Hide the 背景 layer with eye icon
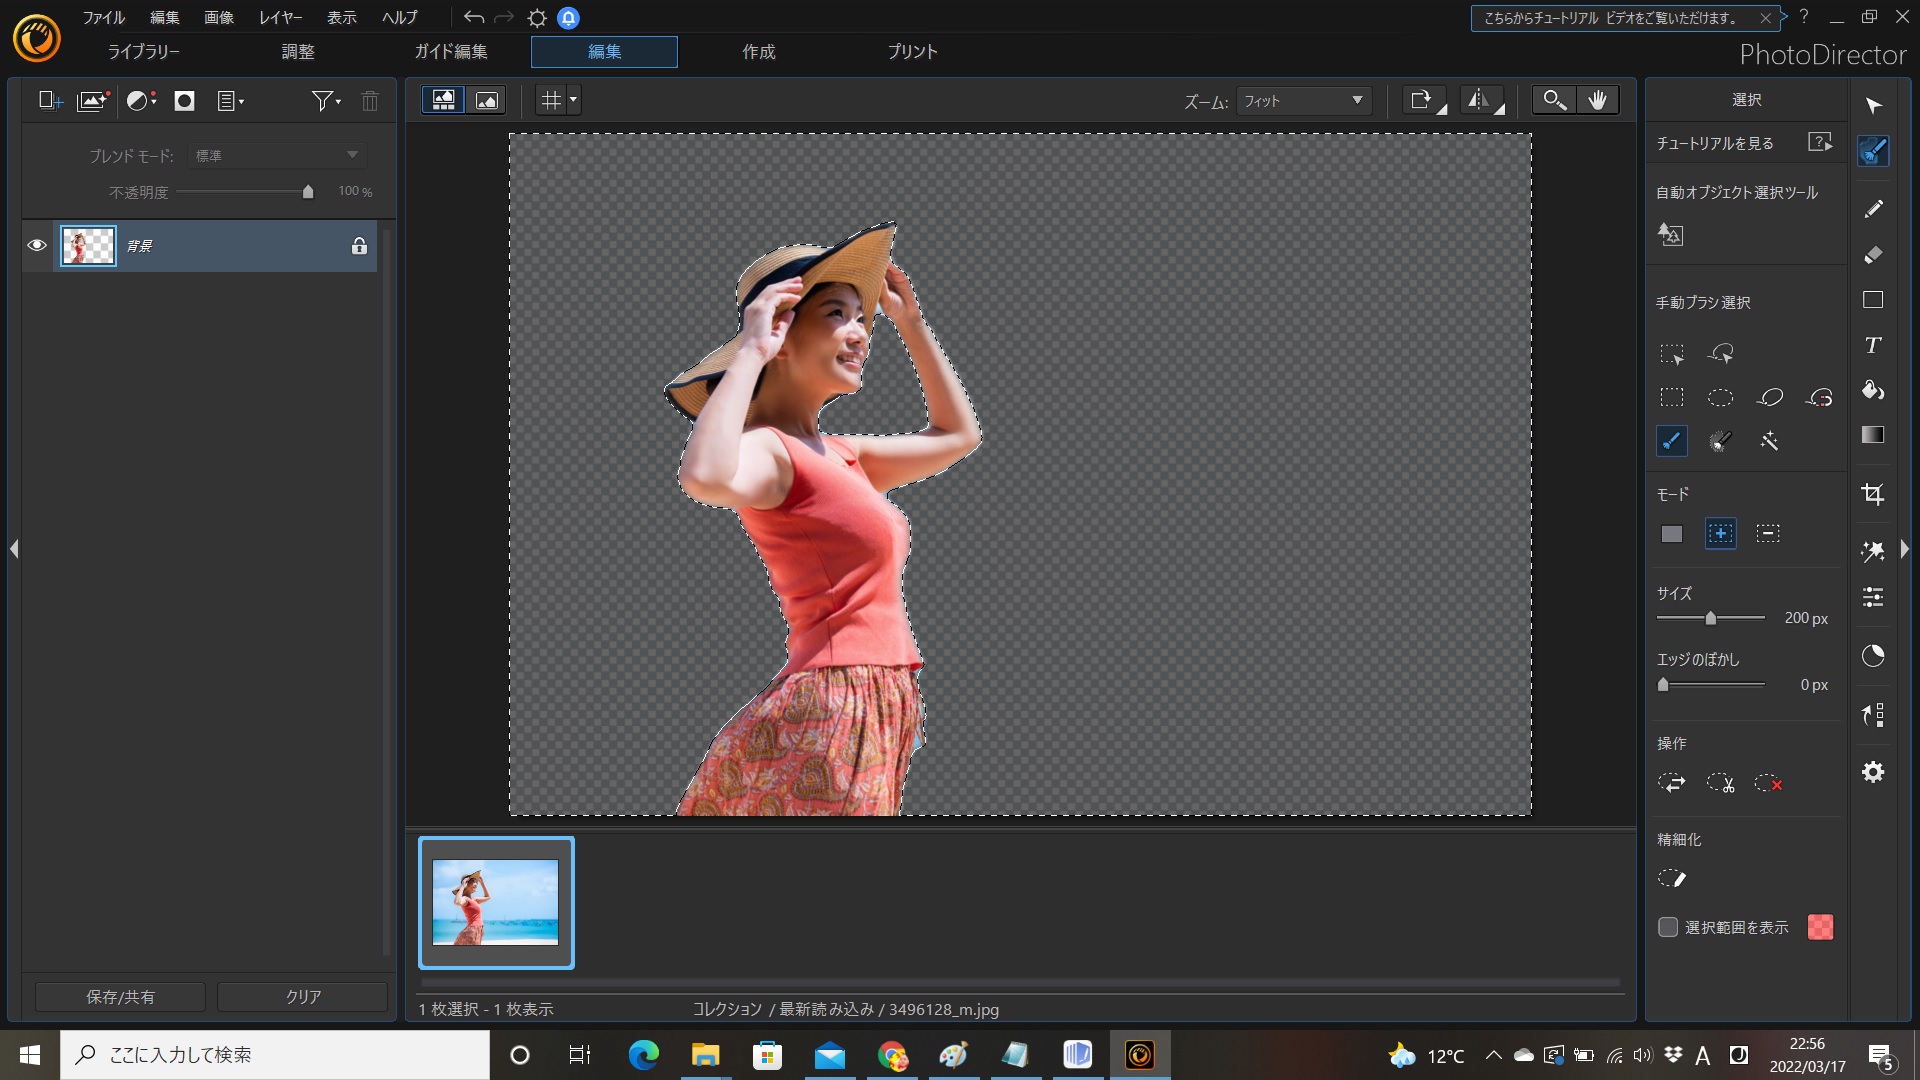The width and height of the screenshot is (1920, 1080). point(37,246)
